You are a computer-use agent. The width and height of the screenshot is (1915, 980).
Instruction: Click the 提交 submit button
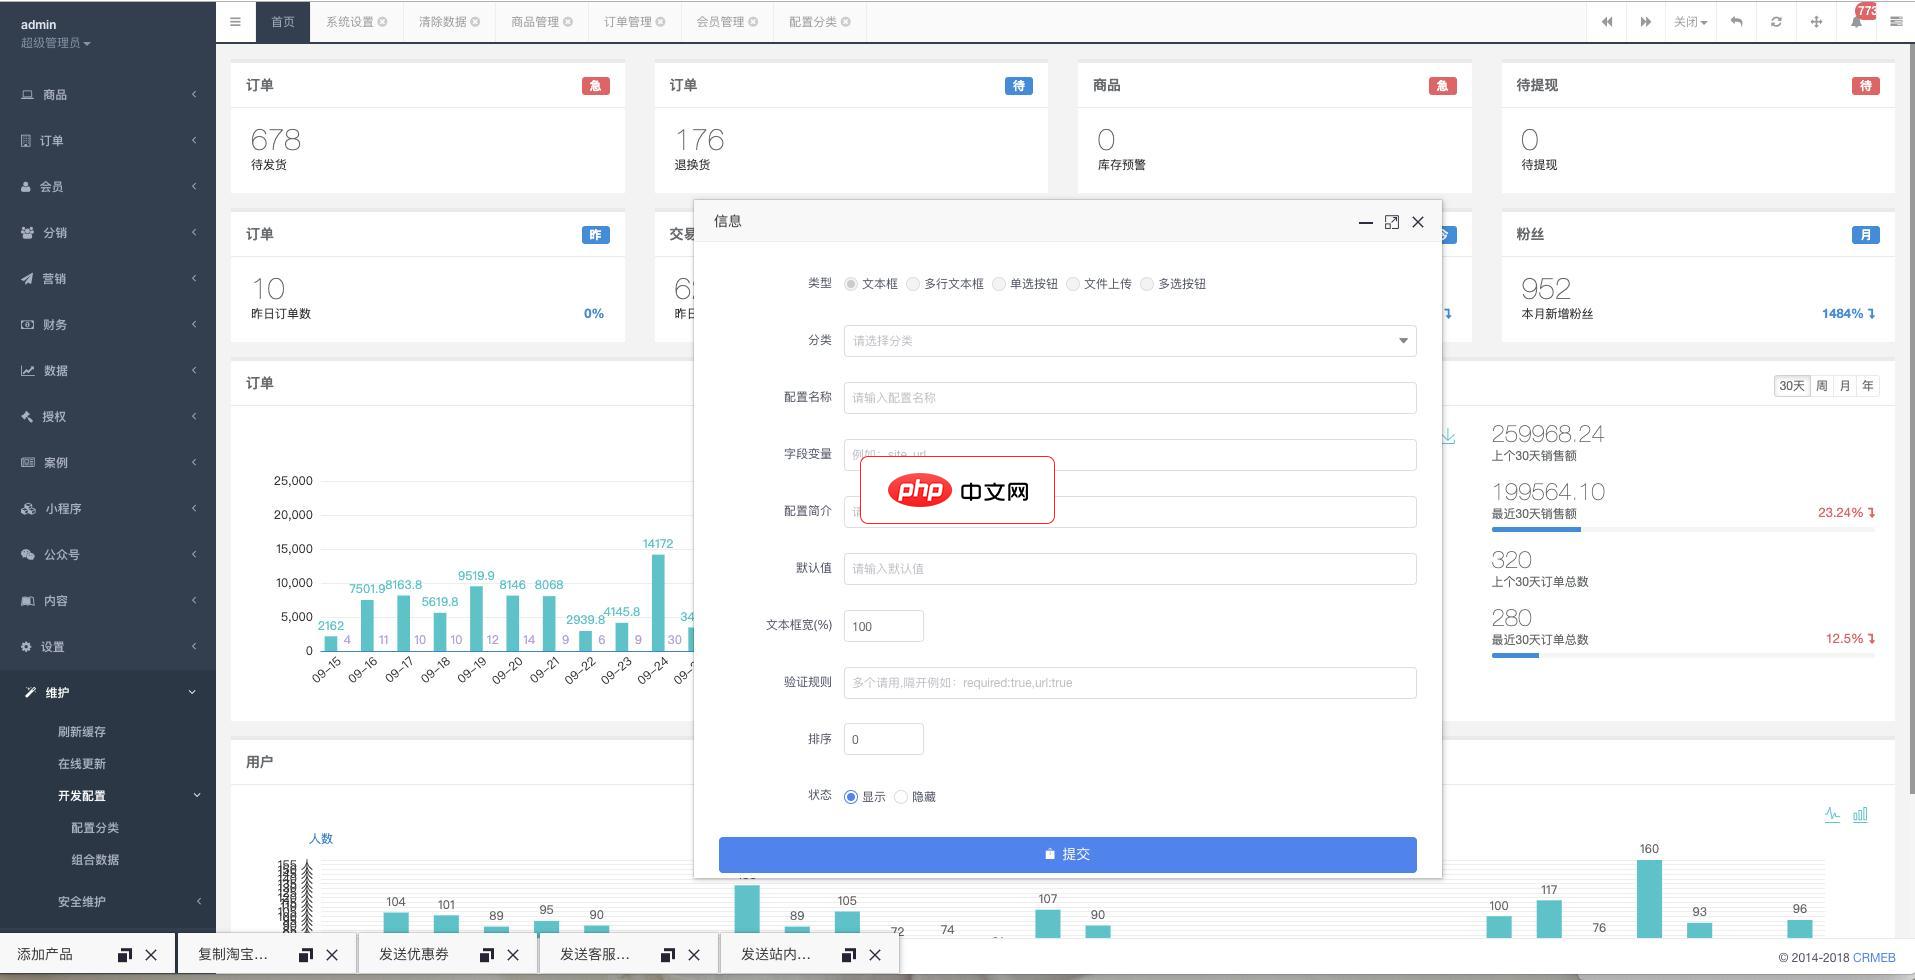tap(1066, 854)
